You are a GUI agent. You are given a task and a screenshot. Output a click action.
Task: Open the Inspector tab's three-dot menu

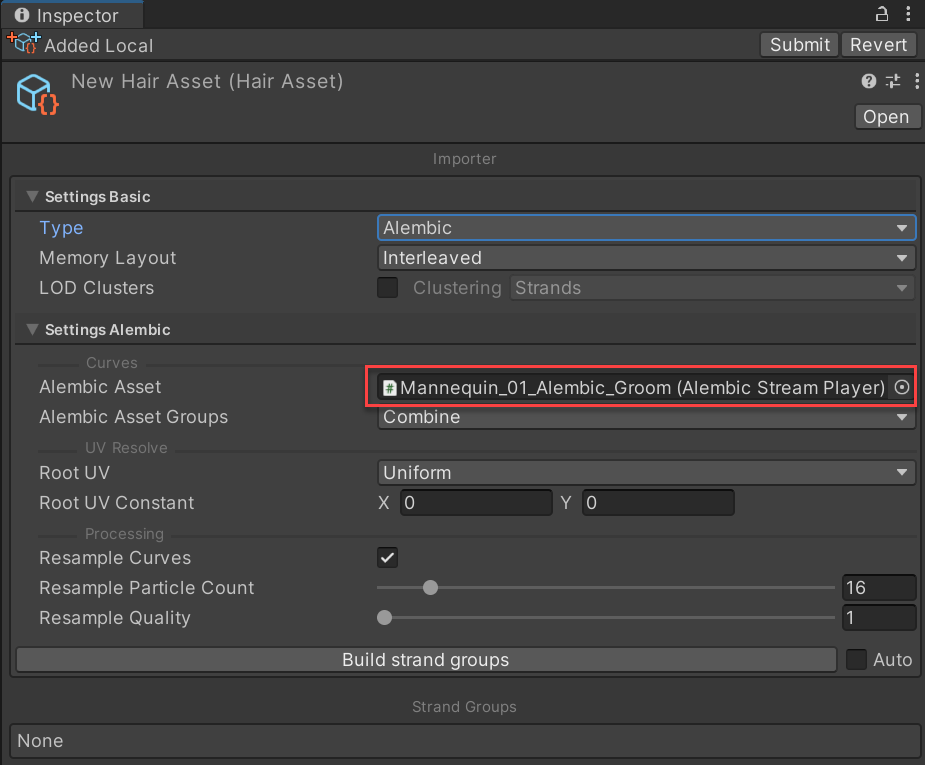908,14
